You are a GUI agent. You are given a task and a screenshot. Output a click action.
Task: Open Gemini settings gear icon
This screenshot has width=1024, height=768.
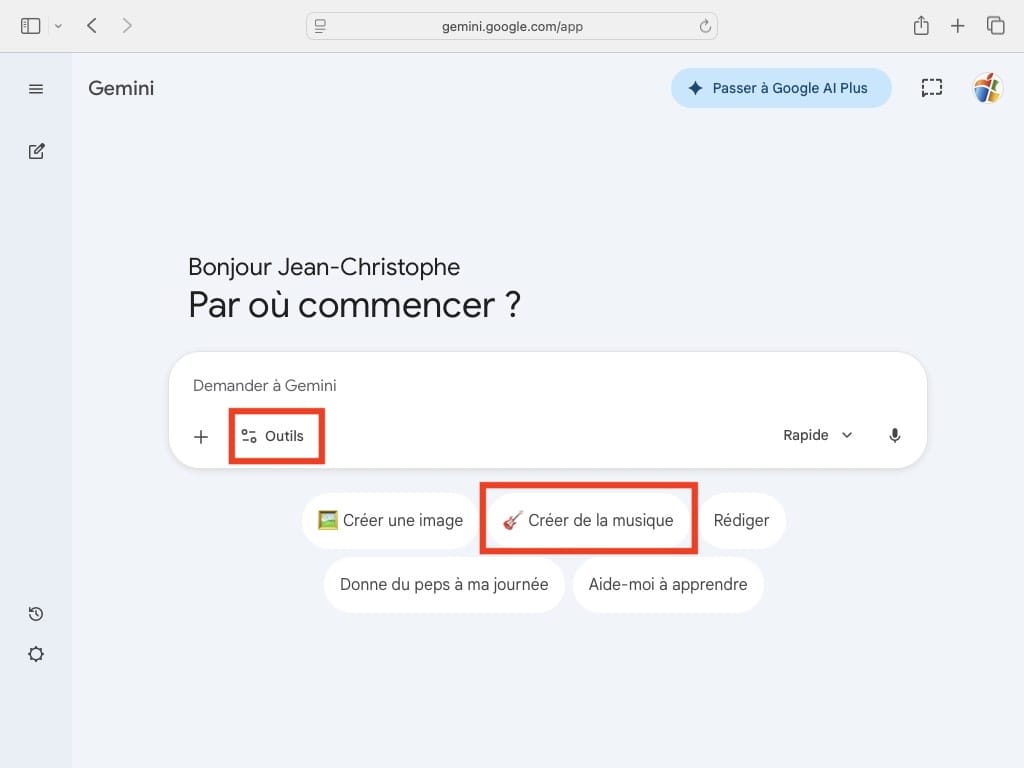(x=36, y=655)
